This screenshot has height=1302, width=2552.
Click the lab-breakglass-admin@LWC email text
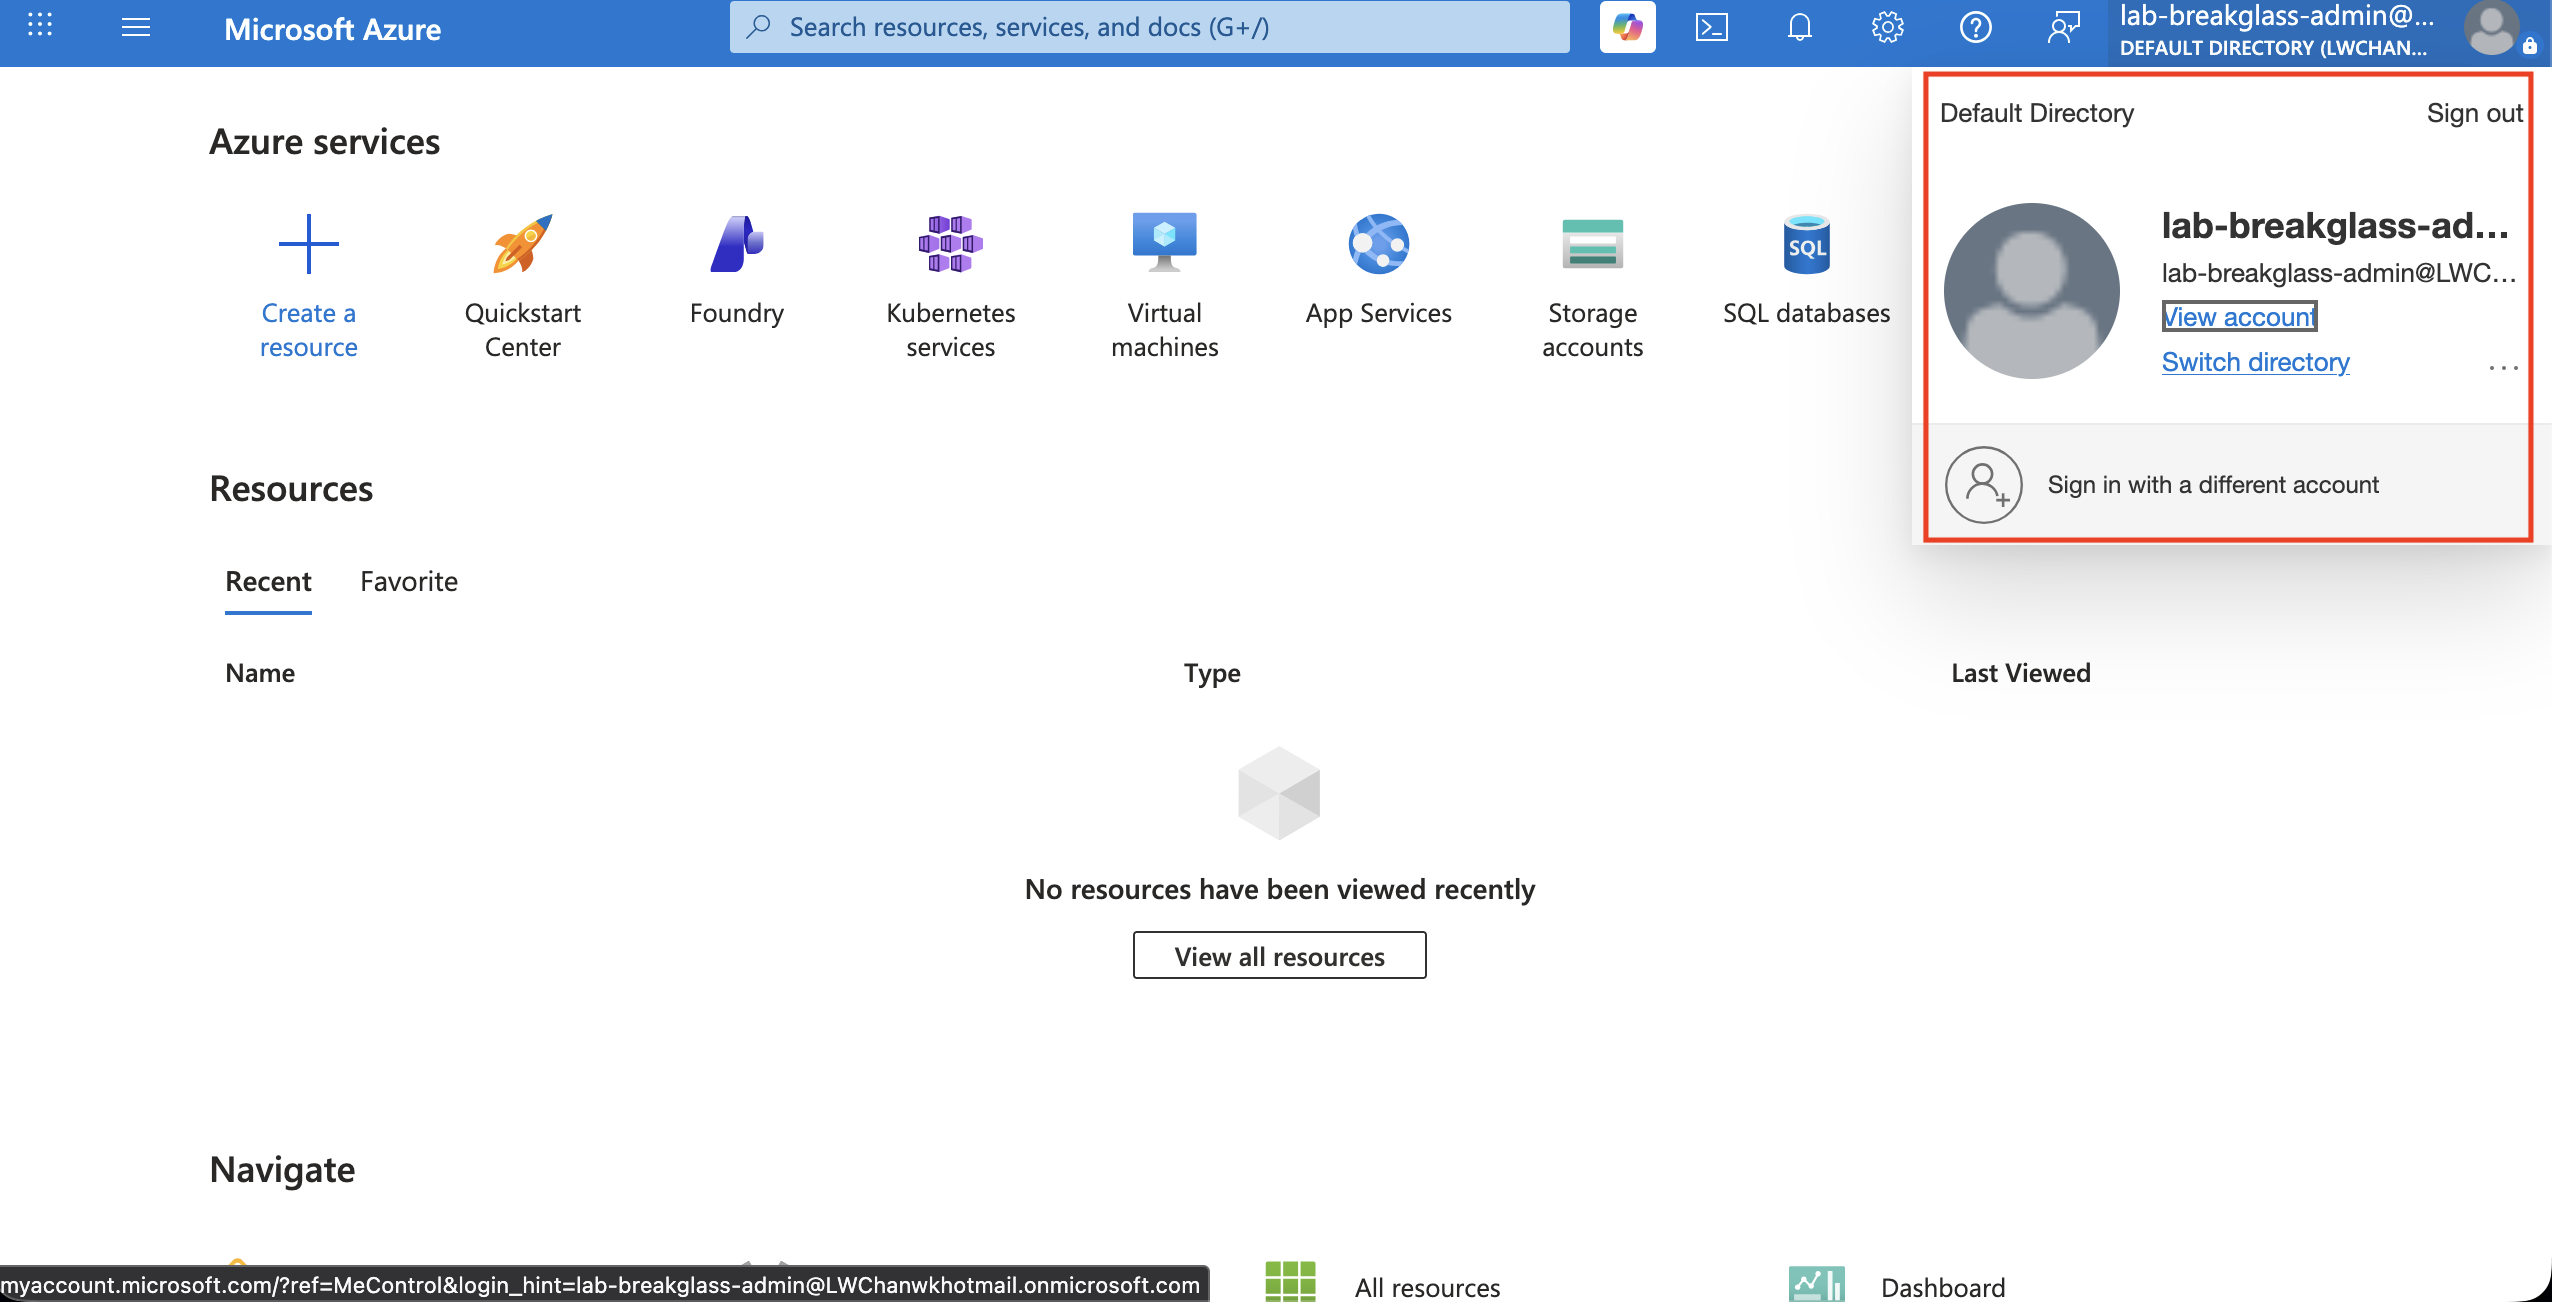2339,273
